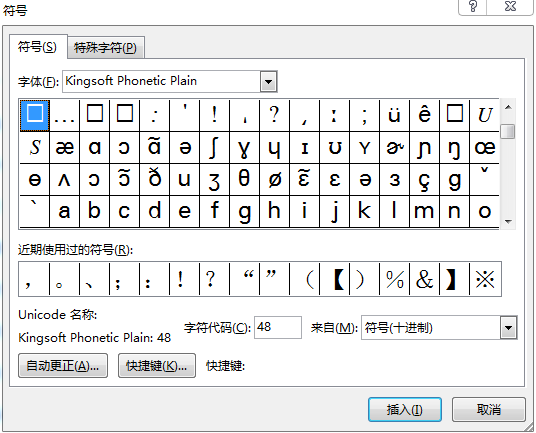Screen dimensions: 536x433
Task: Expand the Kingsoft Phonetic Plain font dropdown
Action: [x=268, y=82]
